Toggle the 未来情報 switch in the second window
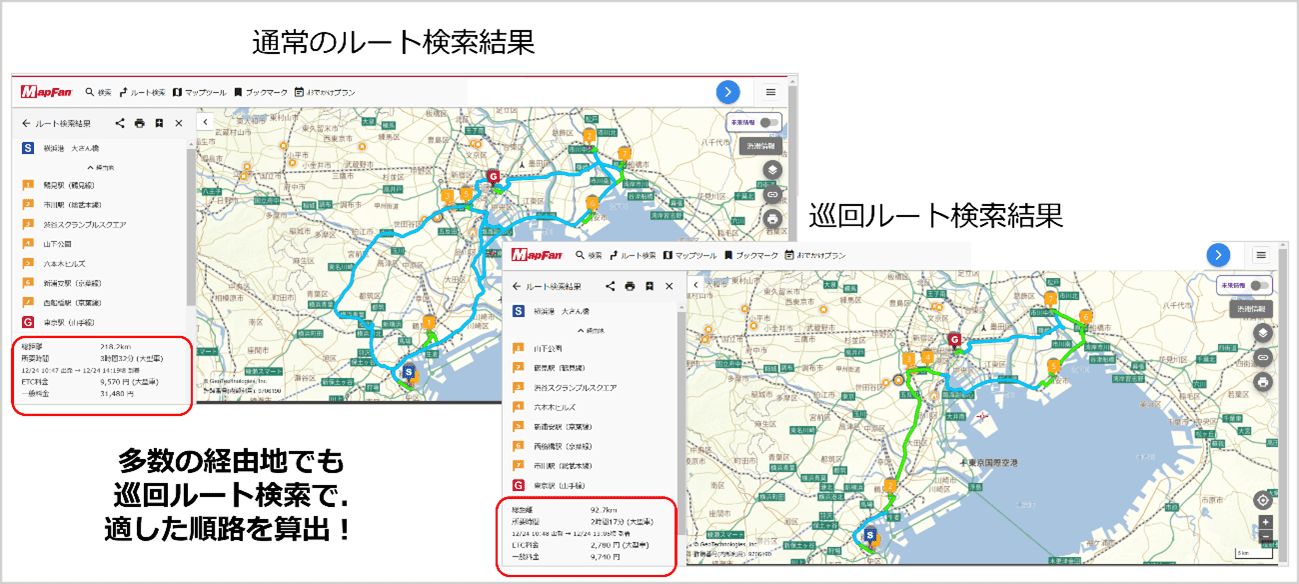The width and height of the screenshot is (1299, 584). [1259, 286]
